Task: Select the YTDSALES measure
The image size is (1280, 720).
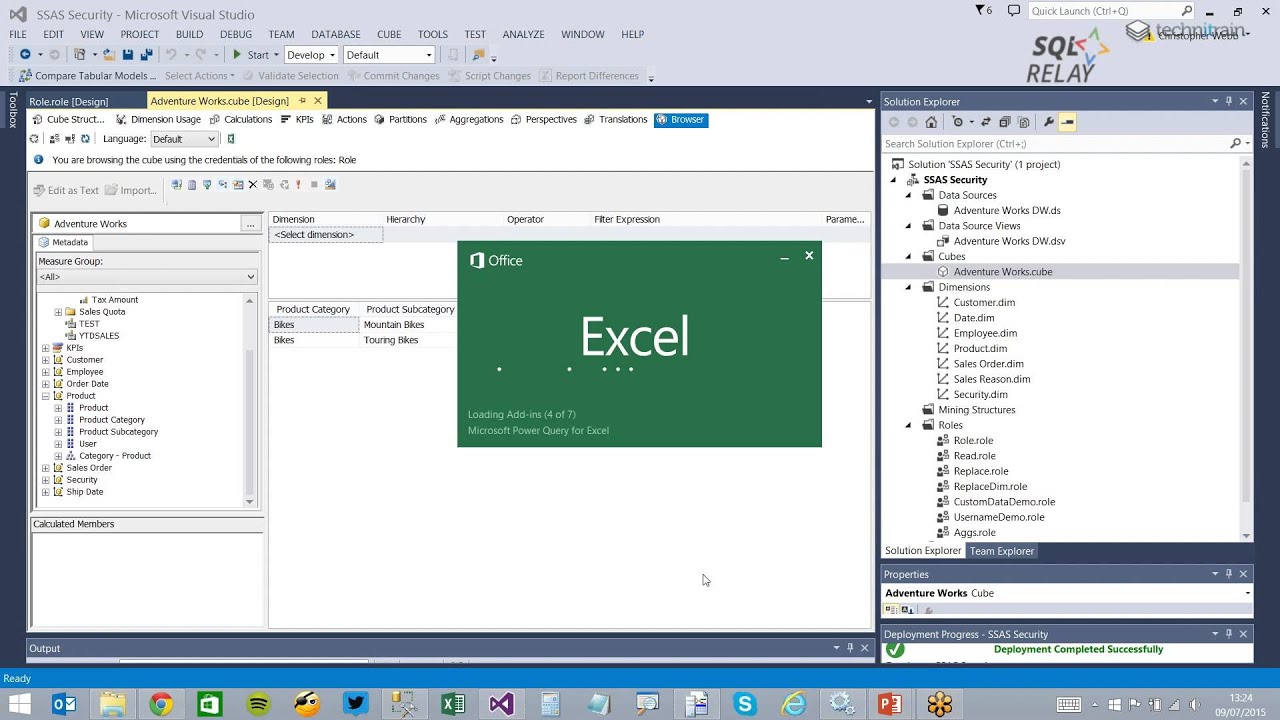Action: (x=98, y=336)
